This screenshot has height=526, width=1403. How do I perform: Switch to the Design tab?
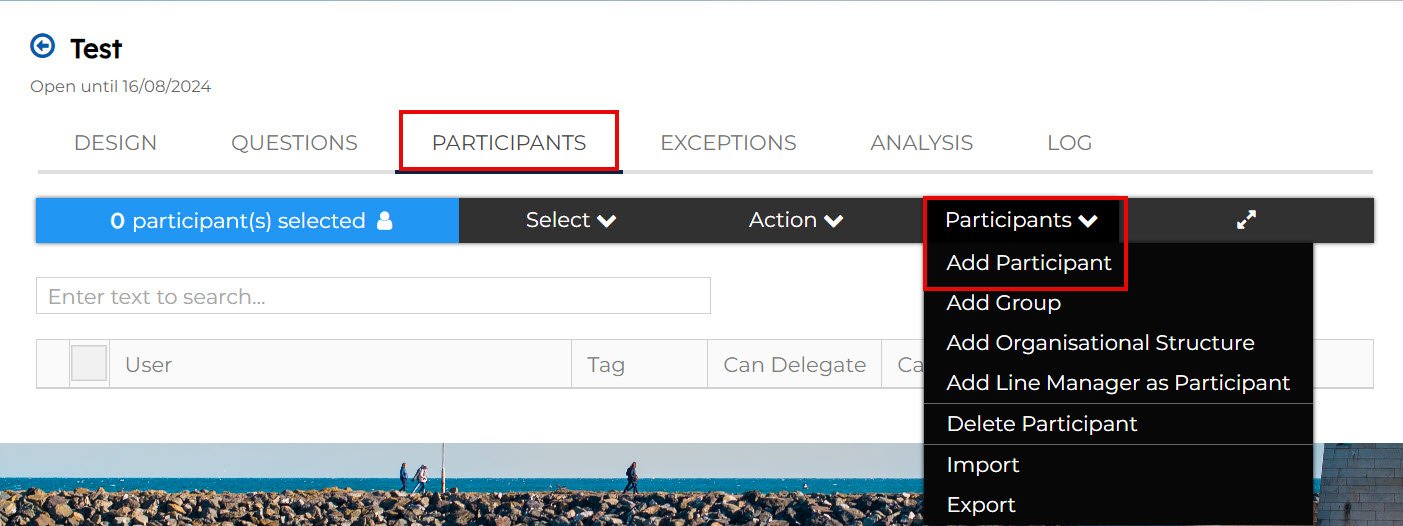[x=115, y=143]
